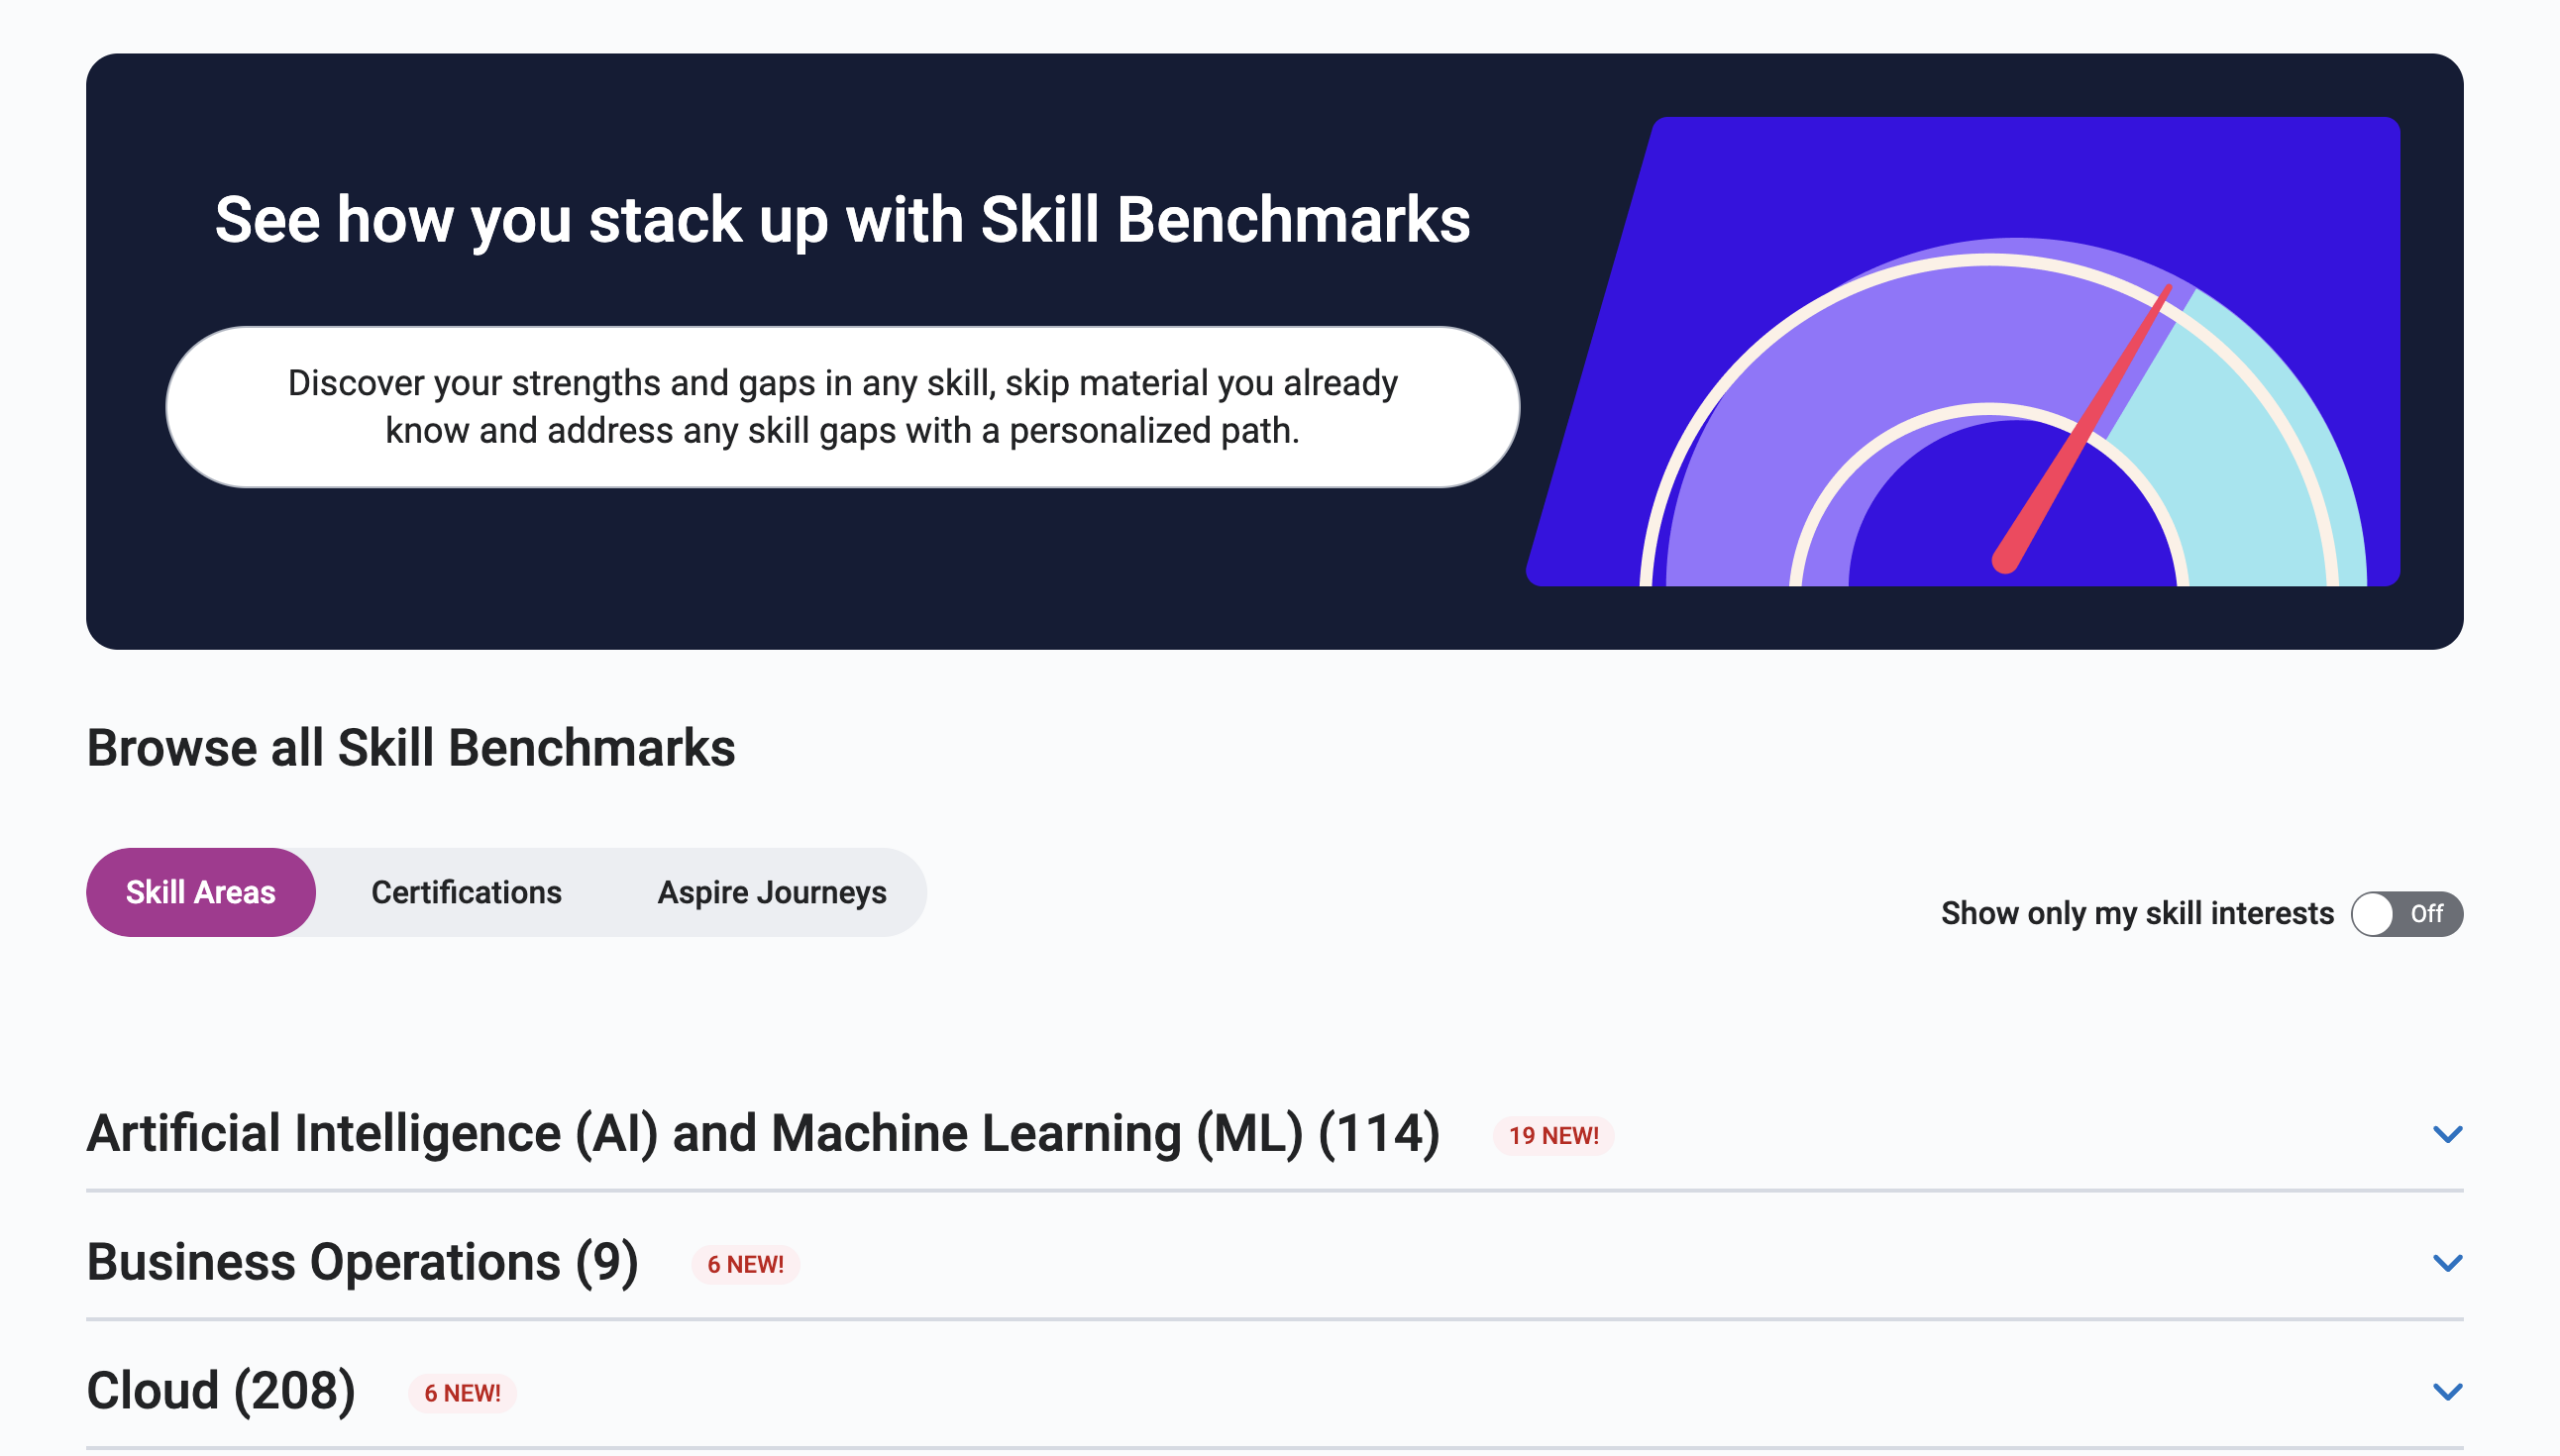
Task: Click the 19 NEW! badge
Action: (1553, 1136)
